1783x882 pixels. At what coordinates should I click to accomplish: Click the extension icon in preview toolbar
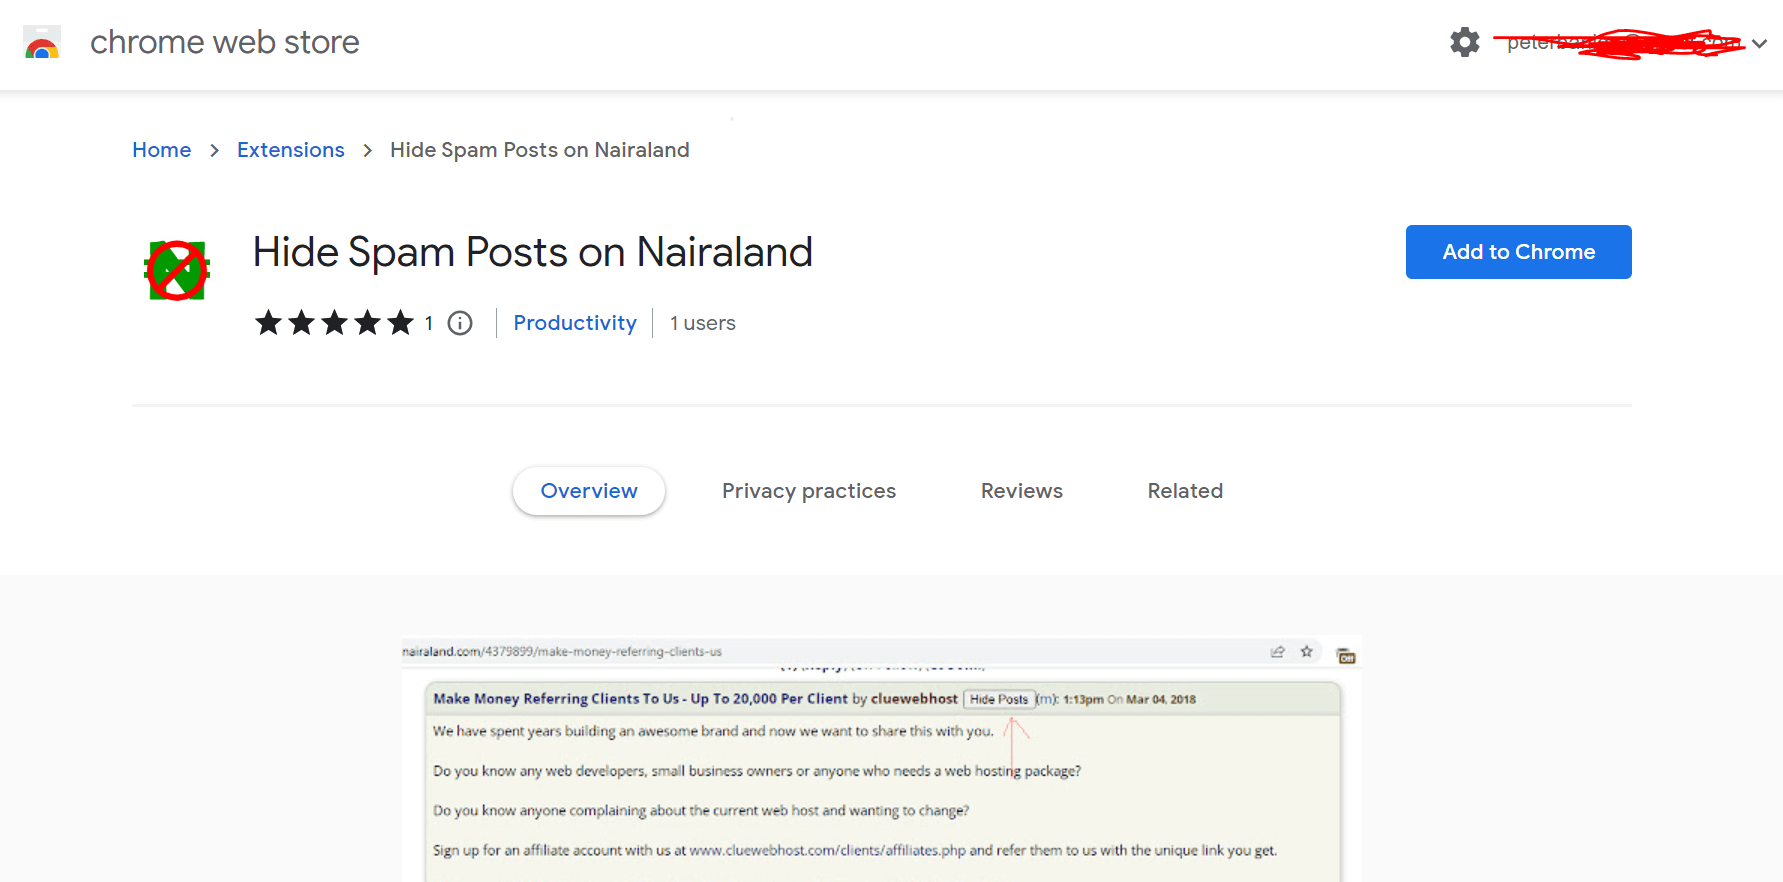tap(1346, 656)
